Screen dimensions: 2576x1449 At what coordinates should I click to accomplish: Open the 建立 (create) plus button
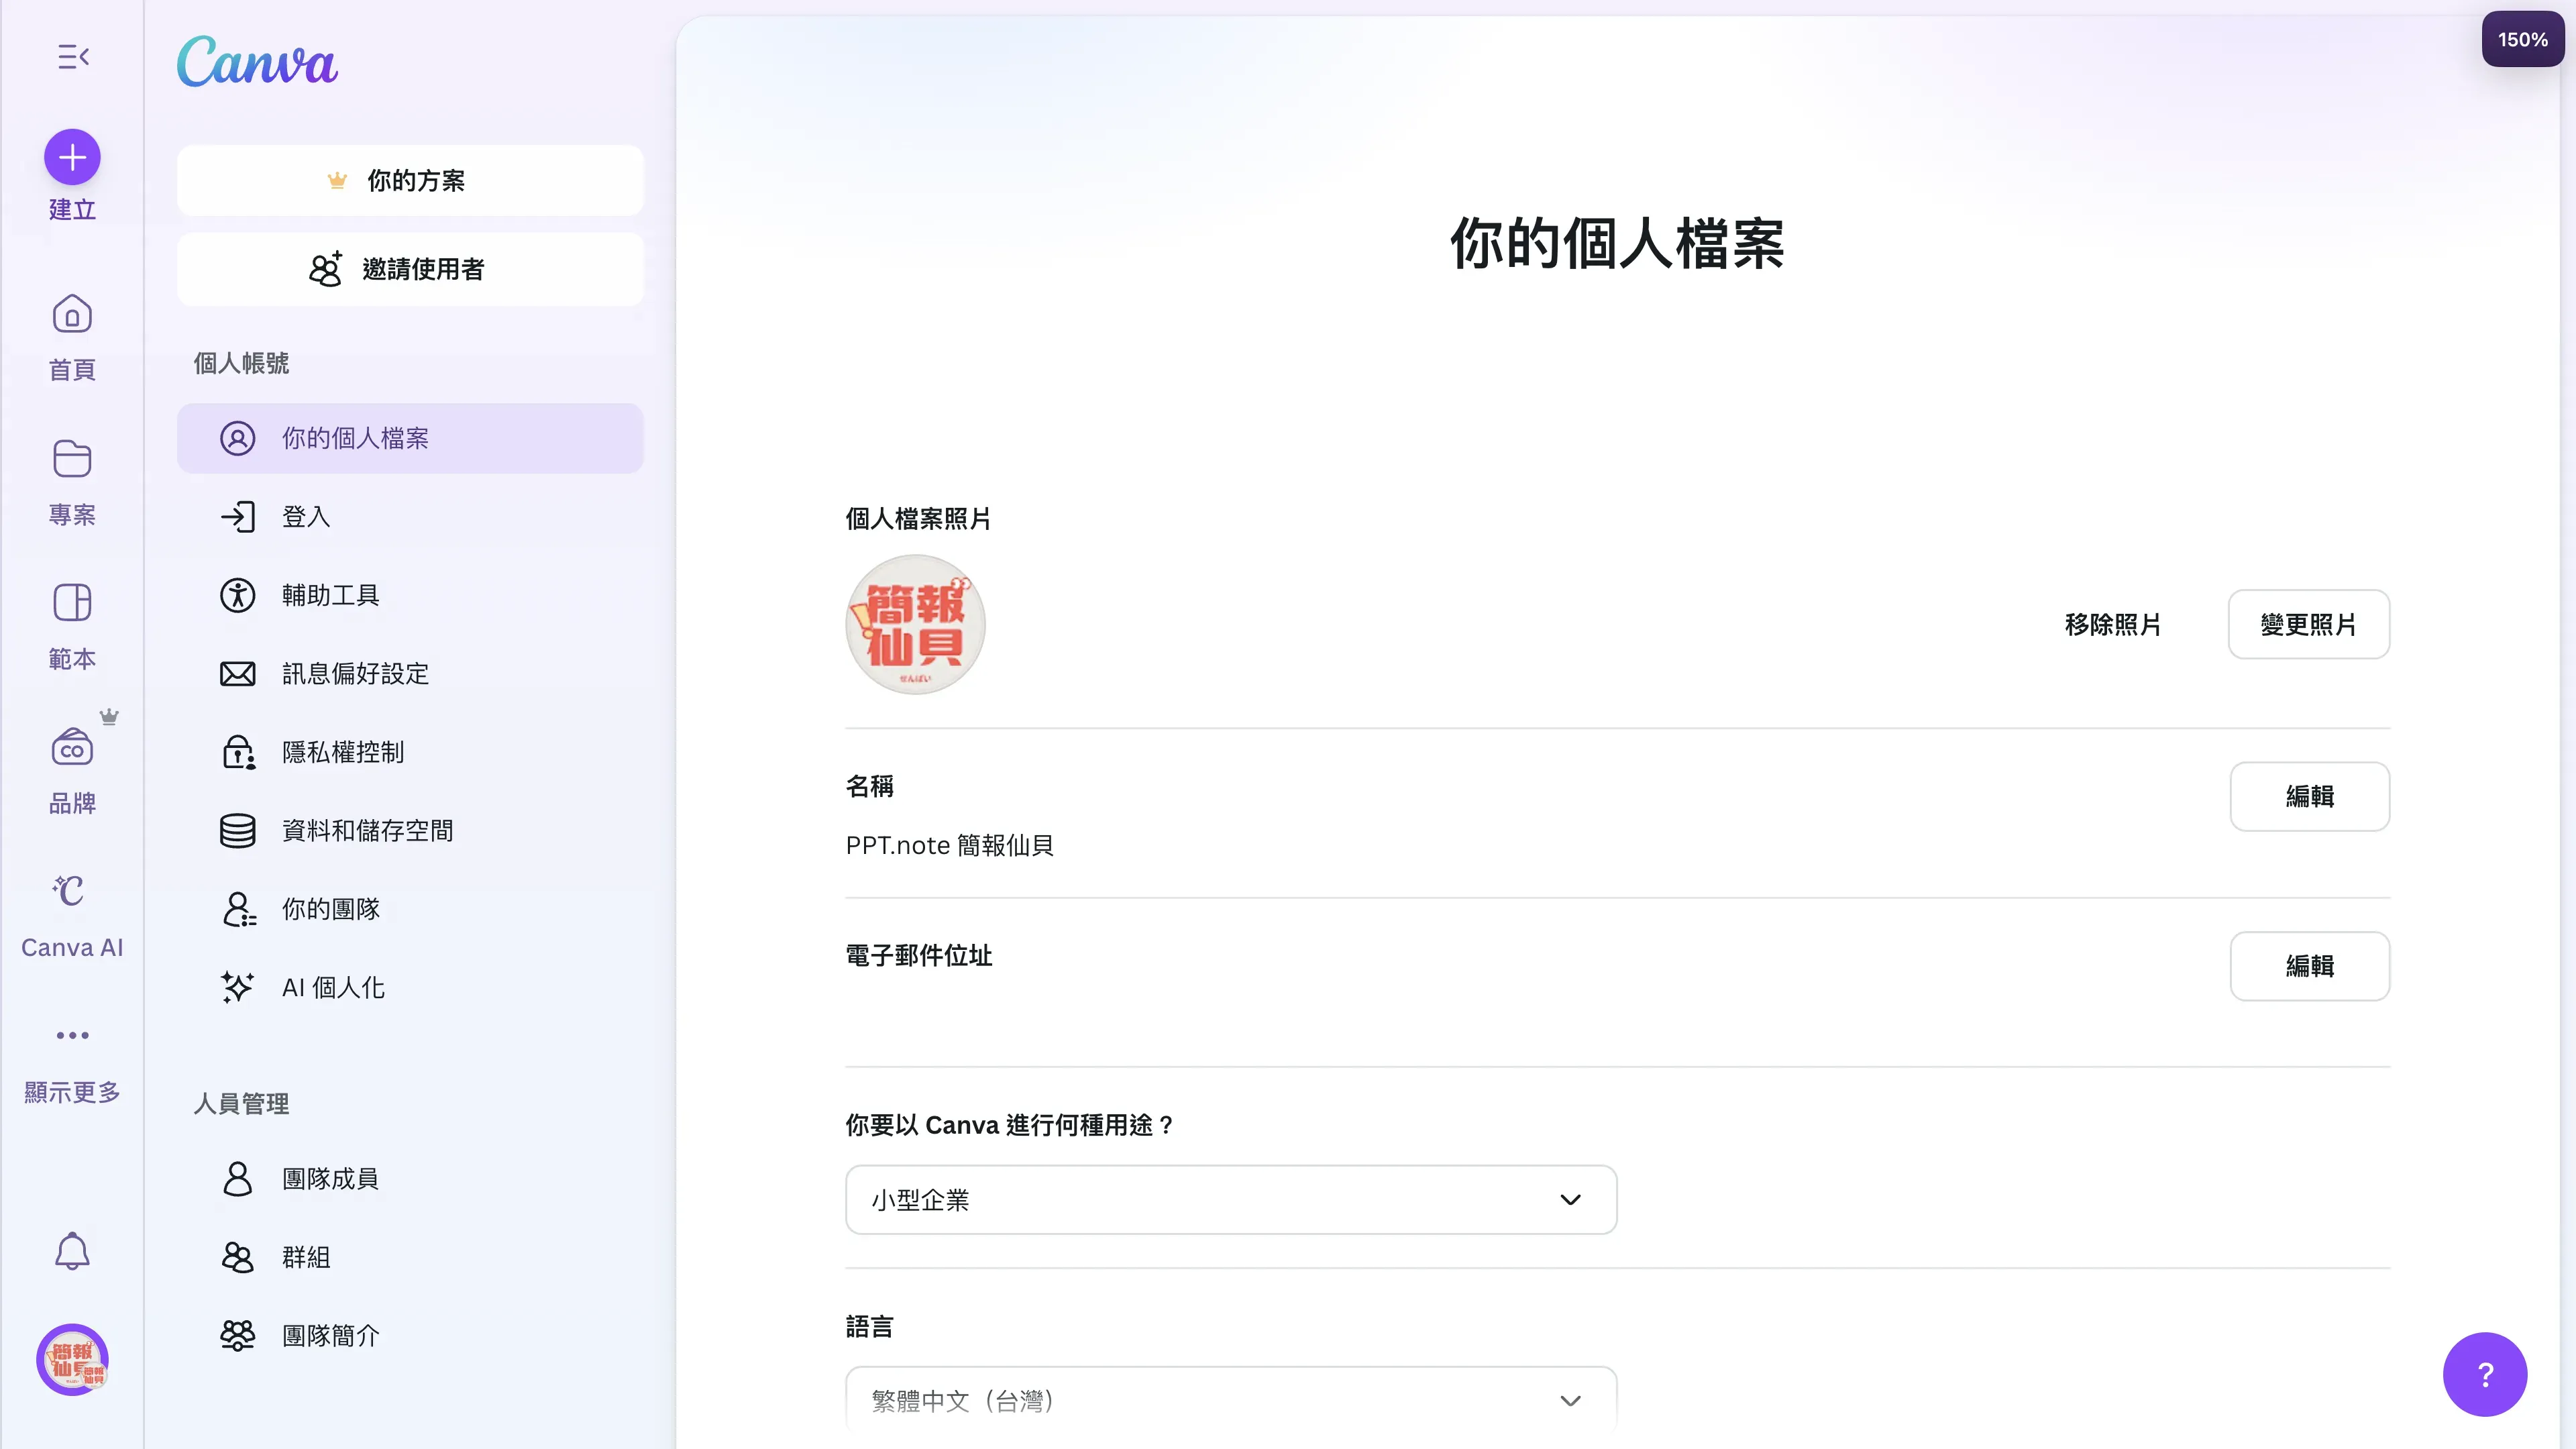click(72, 157)
